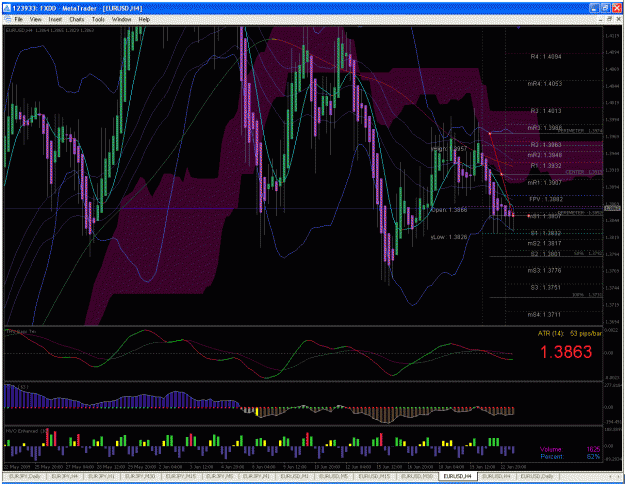Click the mS2: 1.3817 support label
This screenshot has height=484, width=625.
click(545, 243)
